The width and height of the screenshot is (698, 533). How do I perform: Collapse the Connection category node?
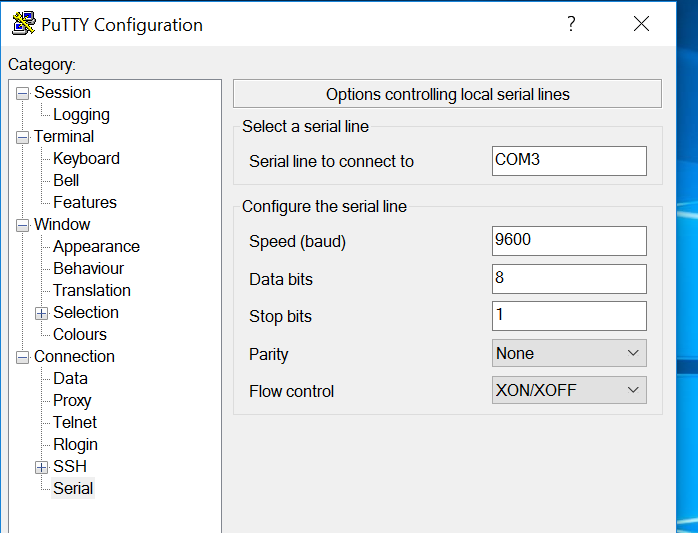click(x=22, y=357)
